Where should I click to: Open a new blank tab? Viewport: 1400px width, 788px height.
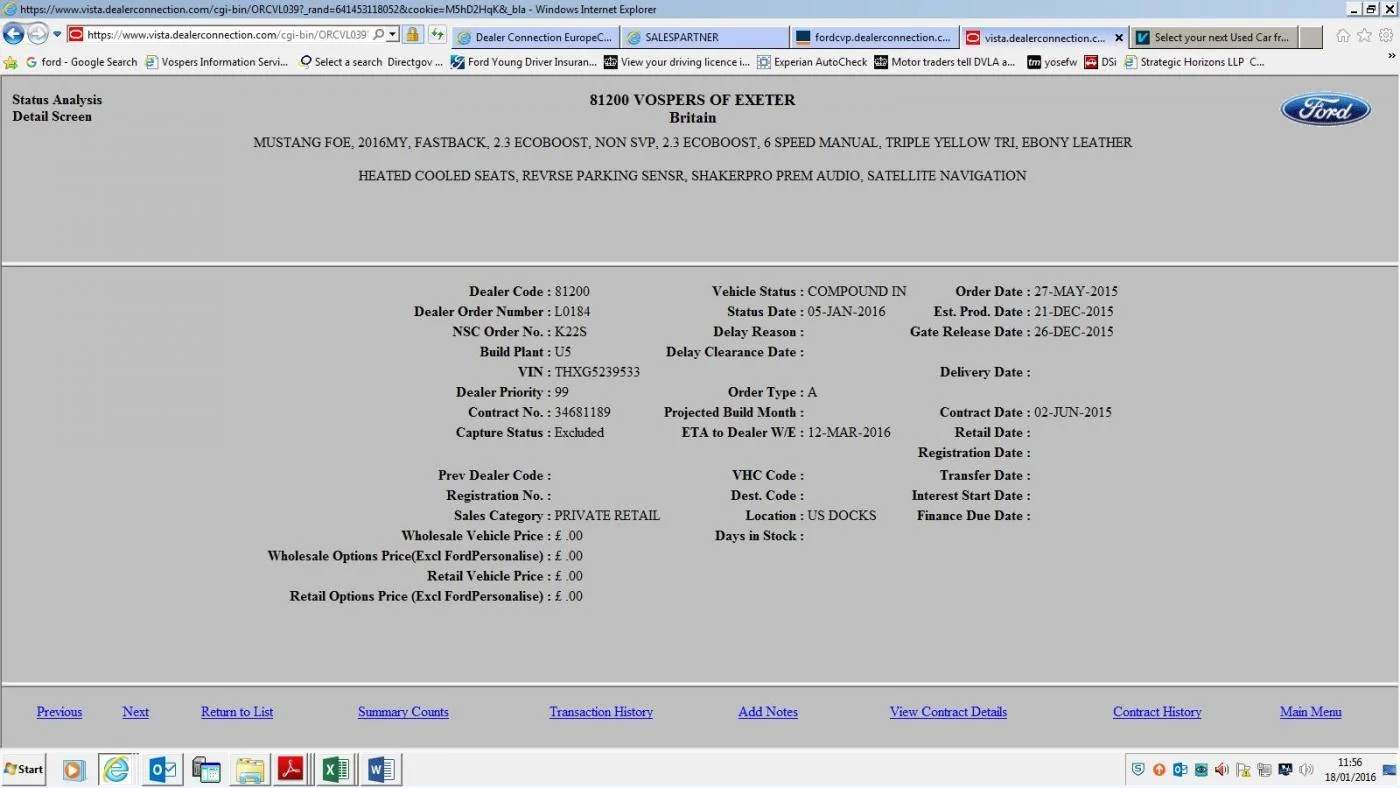pos(1311,37)
